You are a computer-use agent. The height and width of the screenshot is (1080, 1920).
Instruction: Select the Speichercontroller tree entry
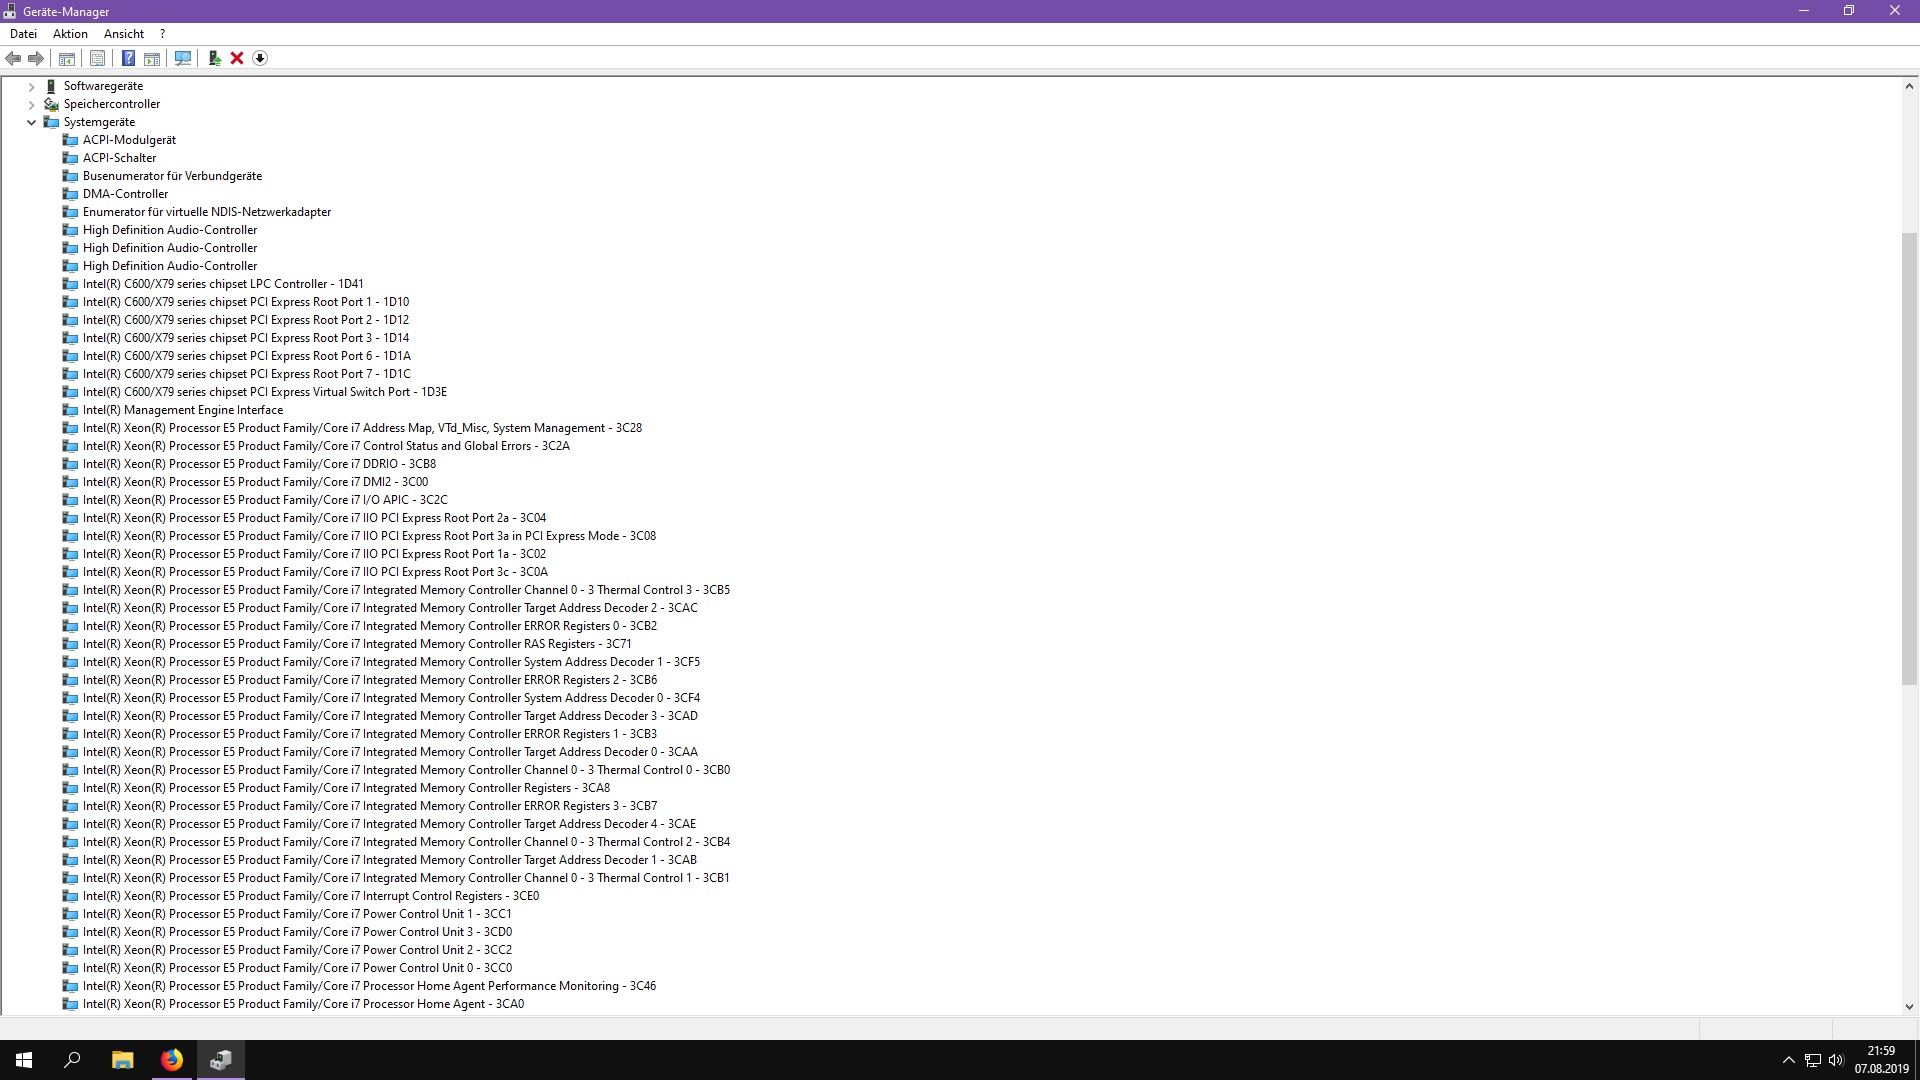point(112,104)
